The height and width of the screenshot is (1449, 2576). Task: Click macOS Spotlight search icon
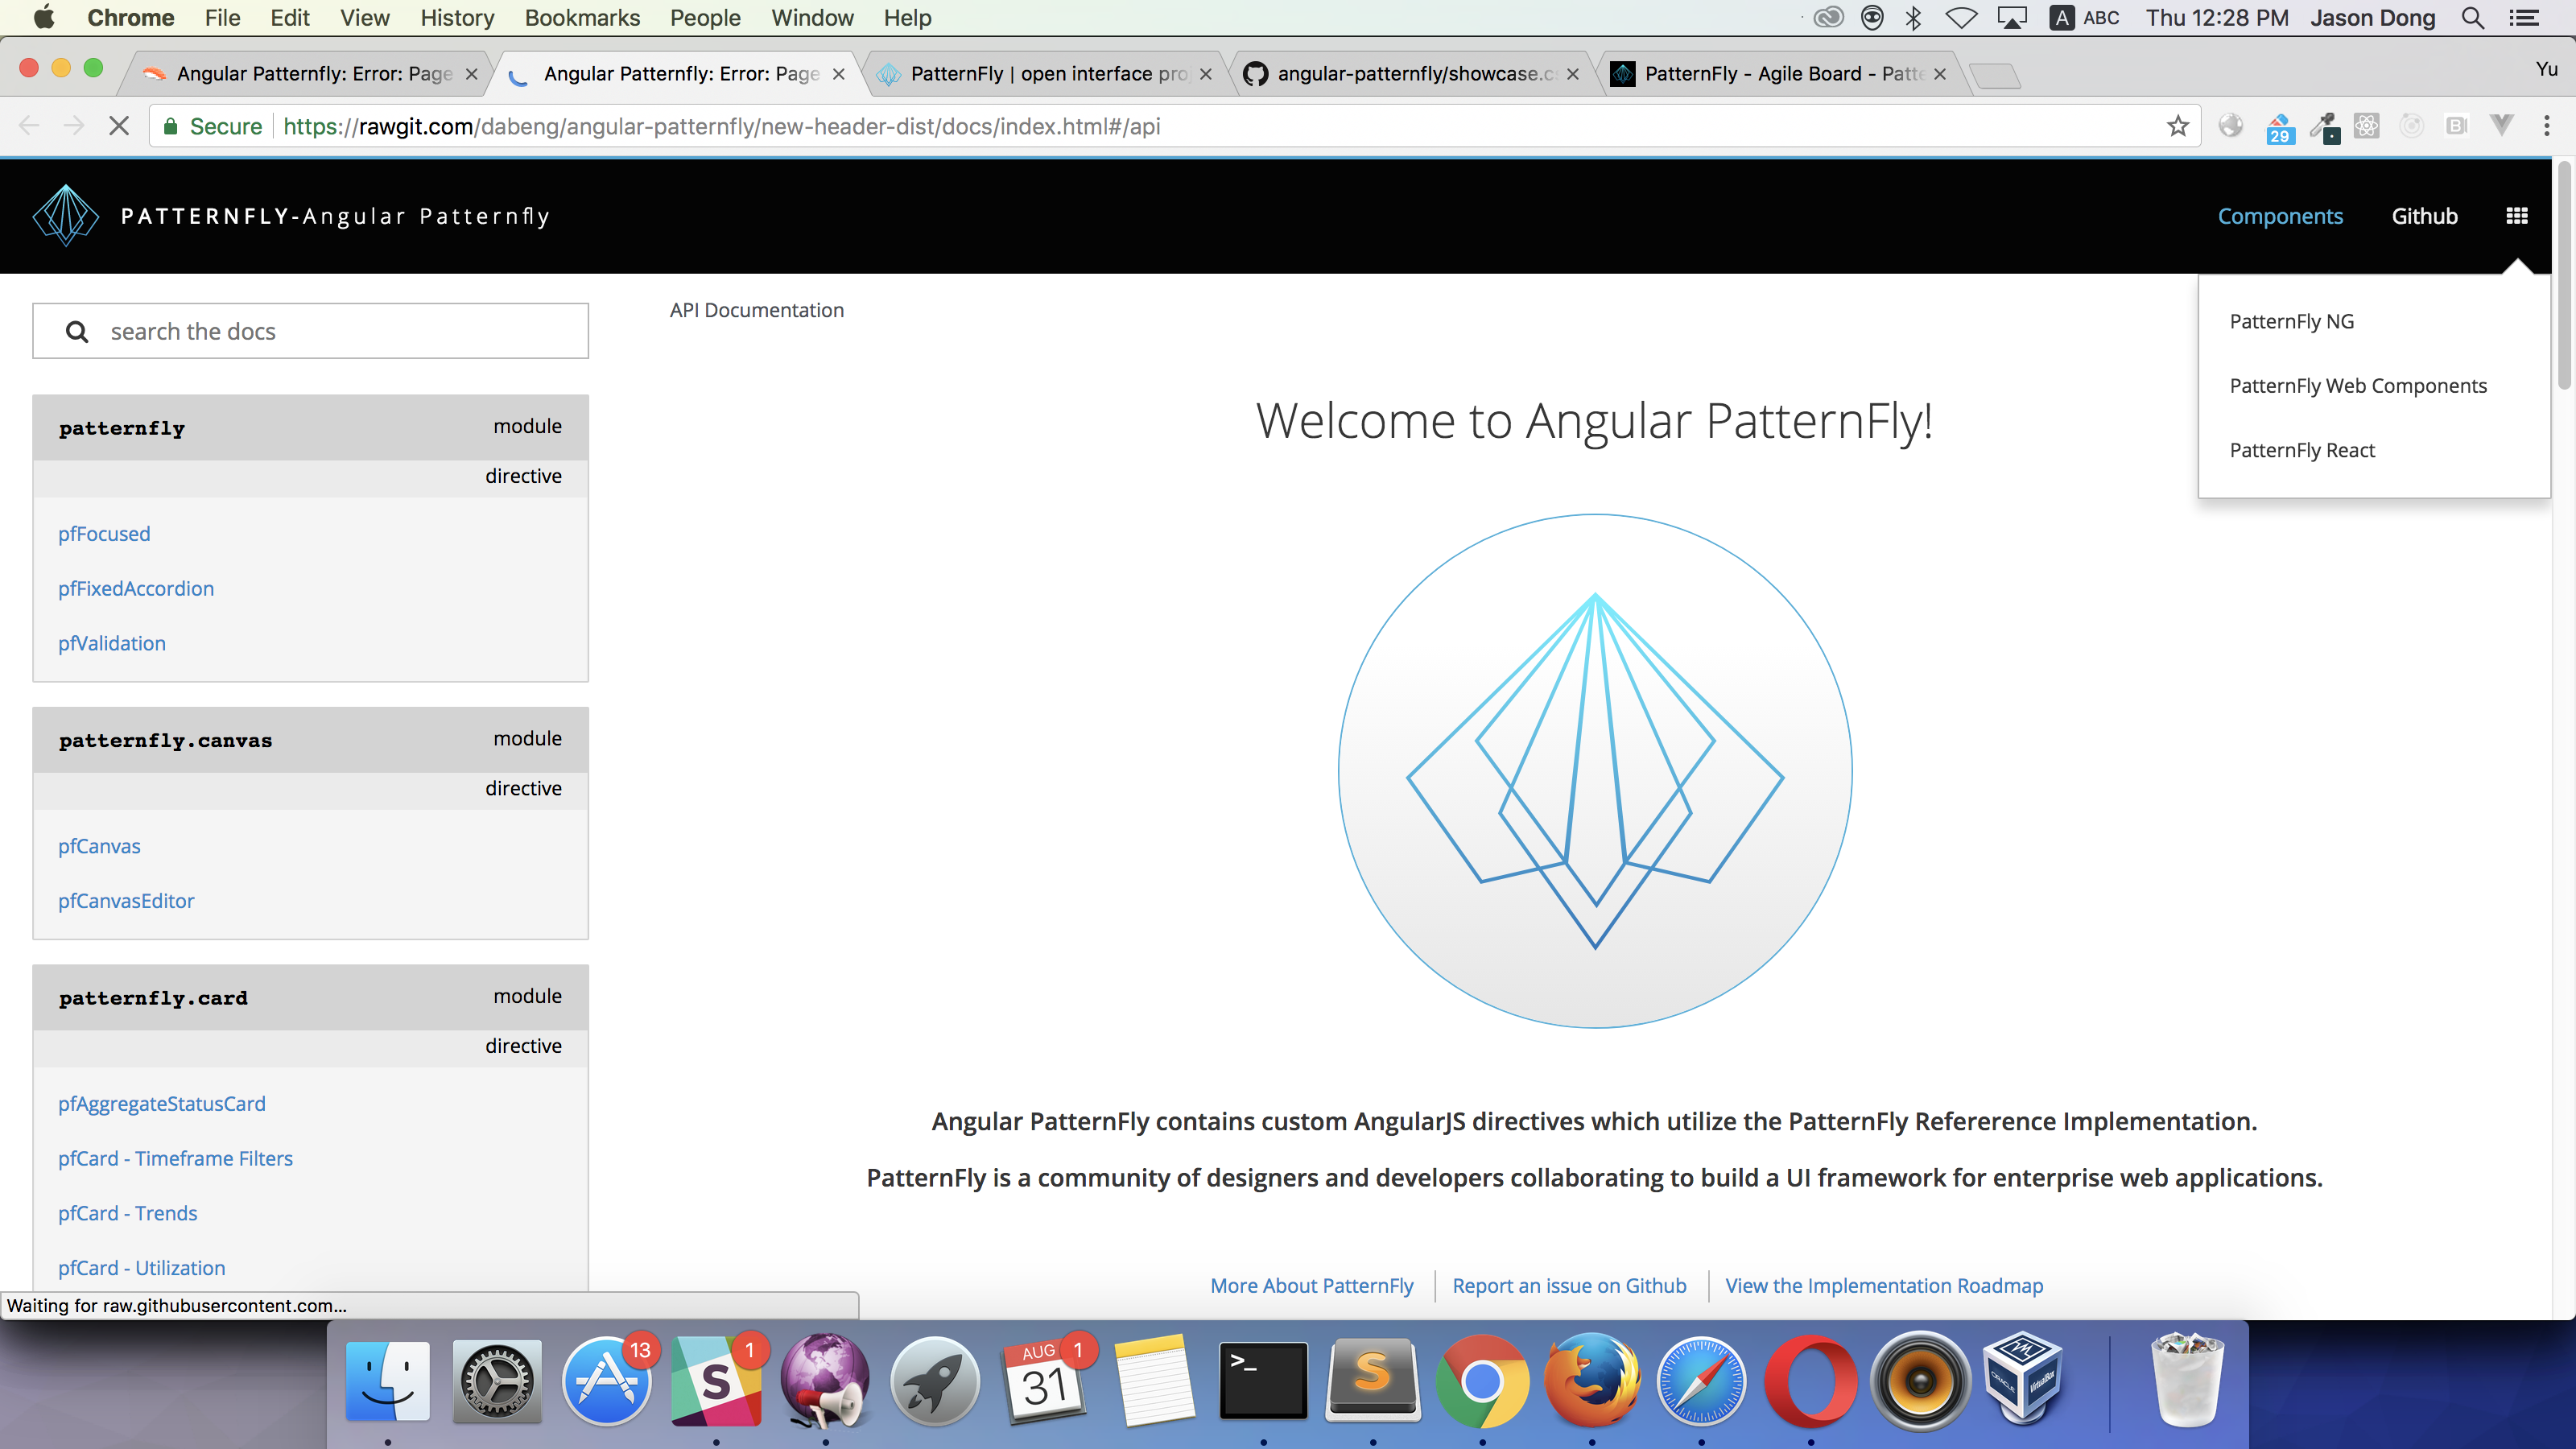pyautogui.click(x=2472, y=18)
